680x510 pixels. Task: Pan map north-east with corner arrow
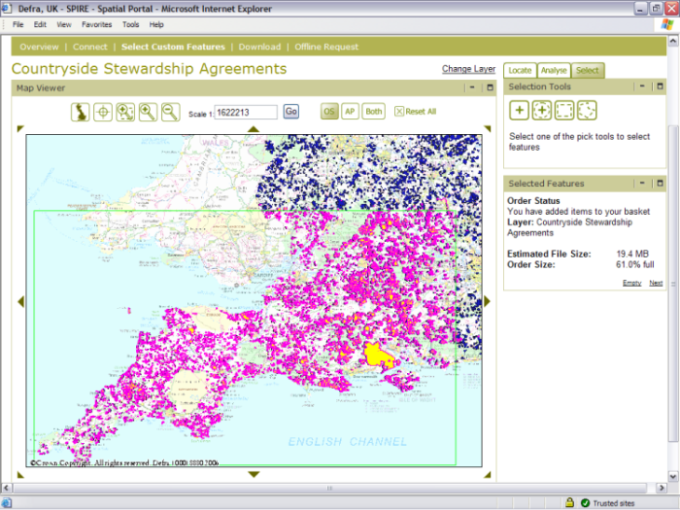pyautogui.click(x=487, y=128)
